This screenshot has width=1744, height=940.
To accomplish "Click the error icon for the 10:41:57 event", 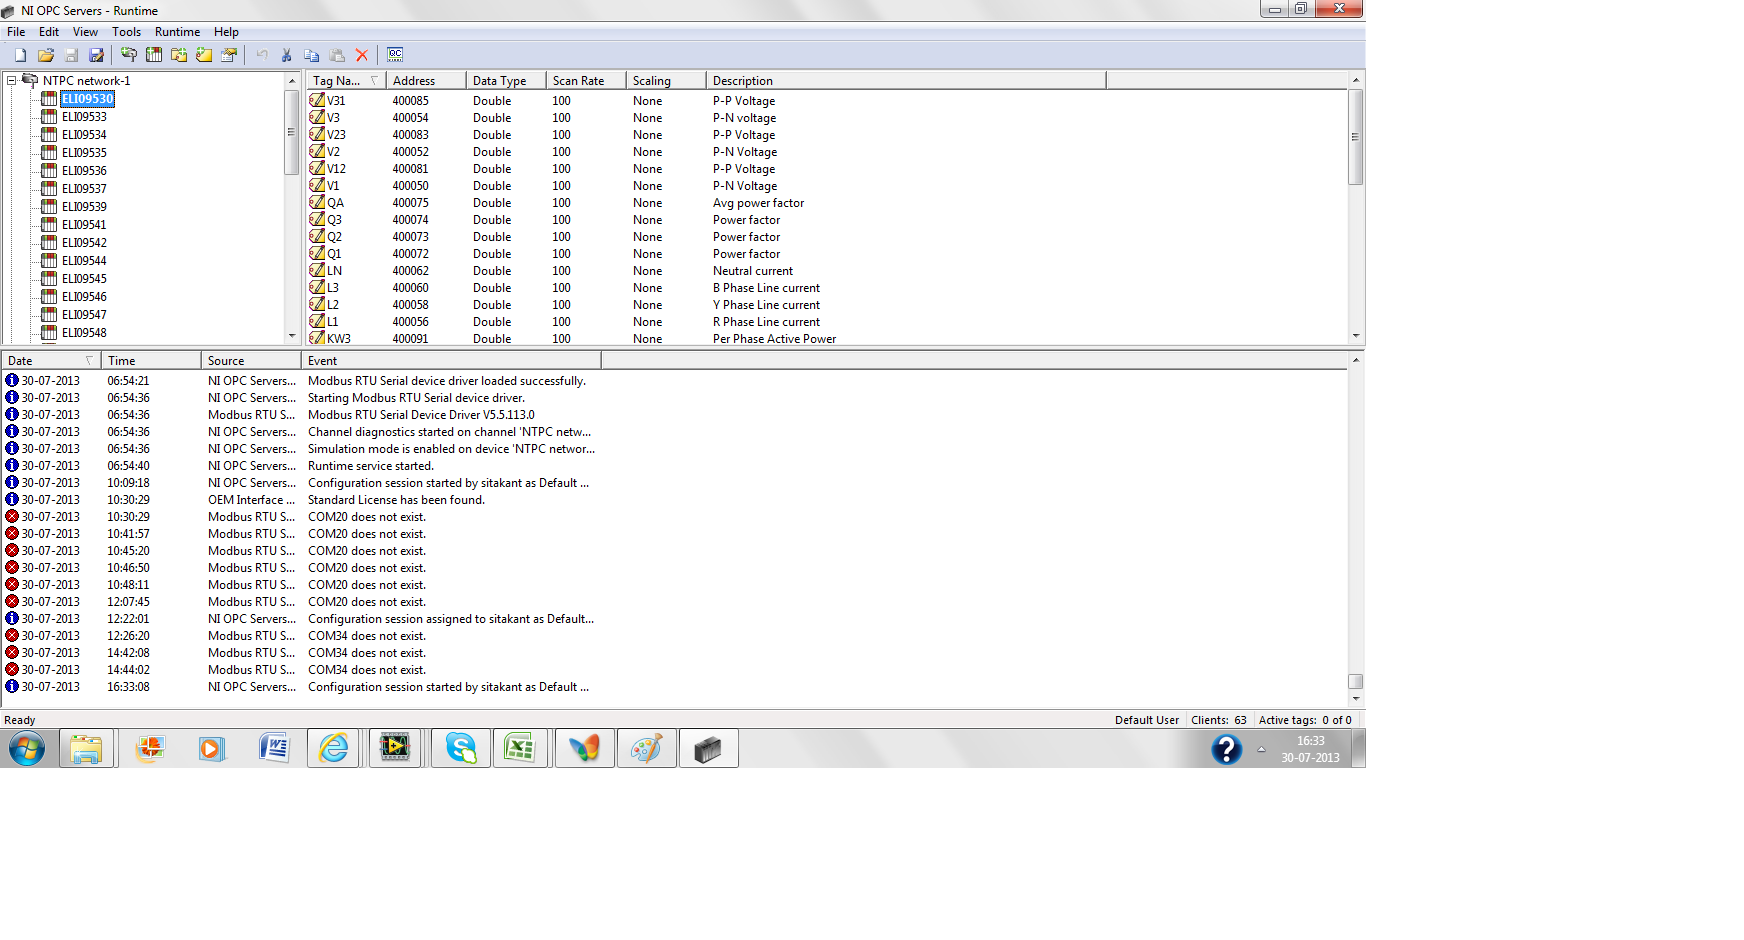I will tap(12, 534).
